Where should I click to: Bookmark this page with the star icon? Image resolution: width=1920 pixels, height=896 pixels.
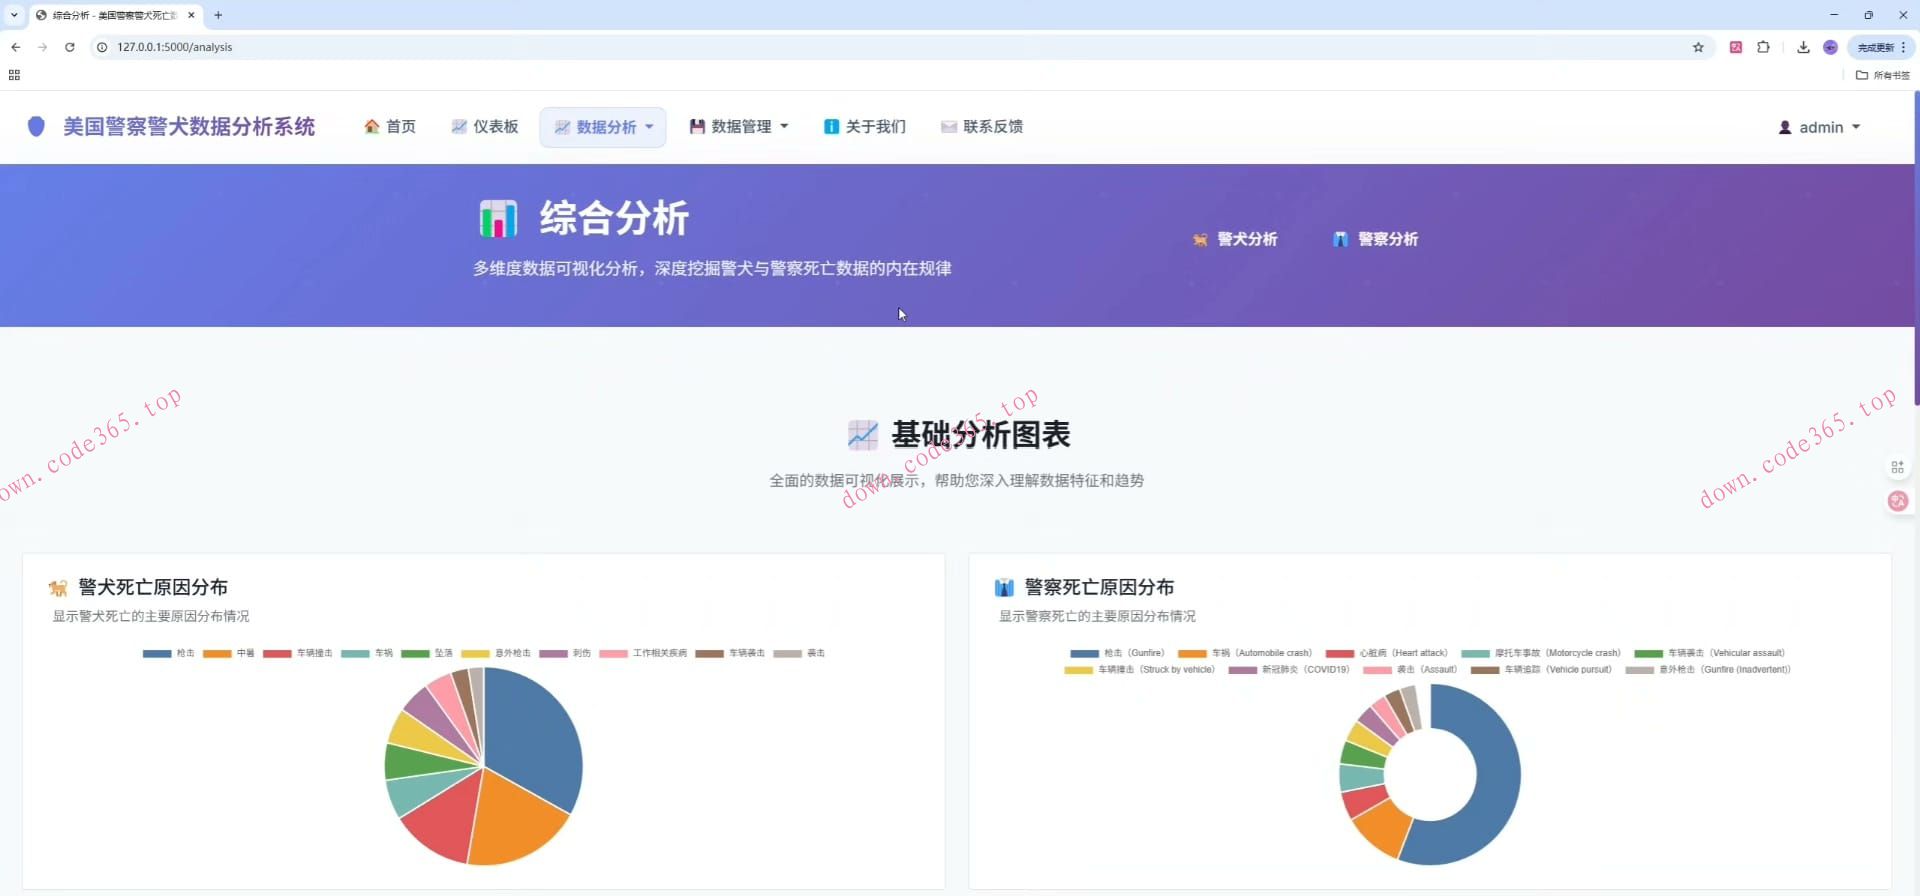(x=1698, y=47)
